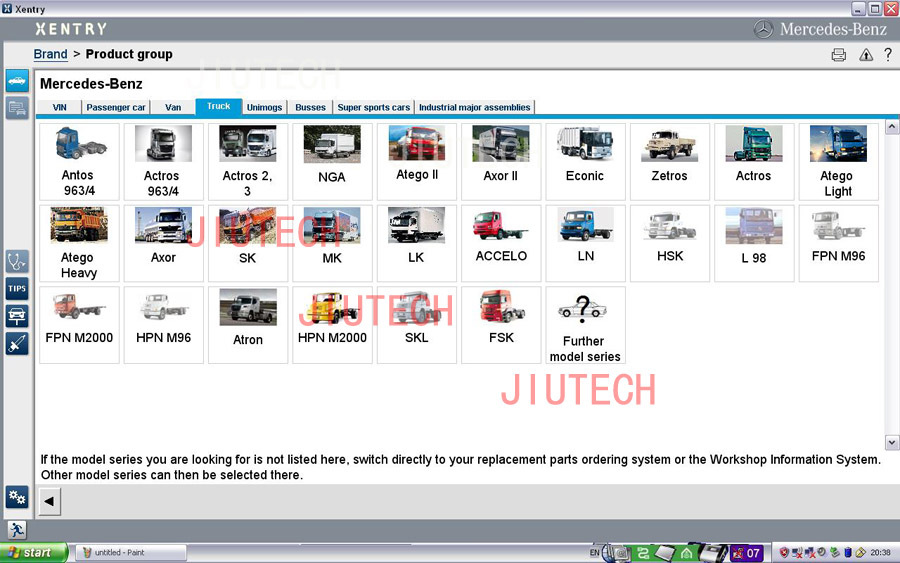
Task: Click the 07 tray icon
Action: pyautogui.click(x=746, y=553)
